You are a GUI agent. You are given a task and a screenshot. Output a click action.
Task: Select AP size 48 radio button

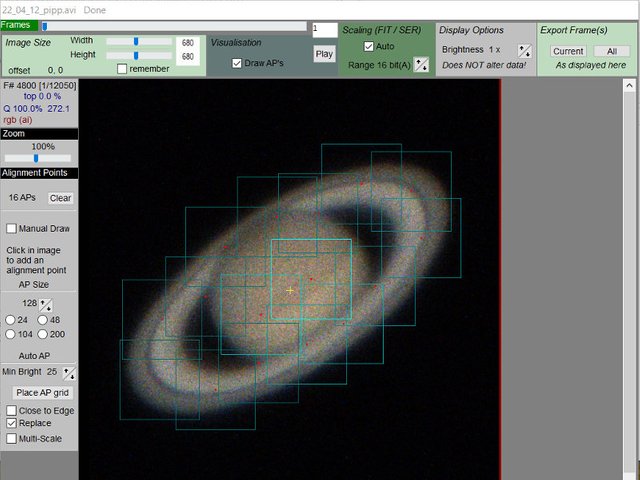(42, 320)
